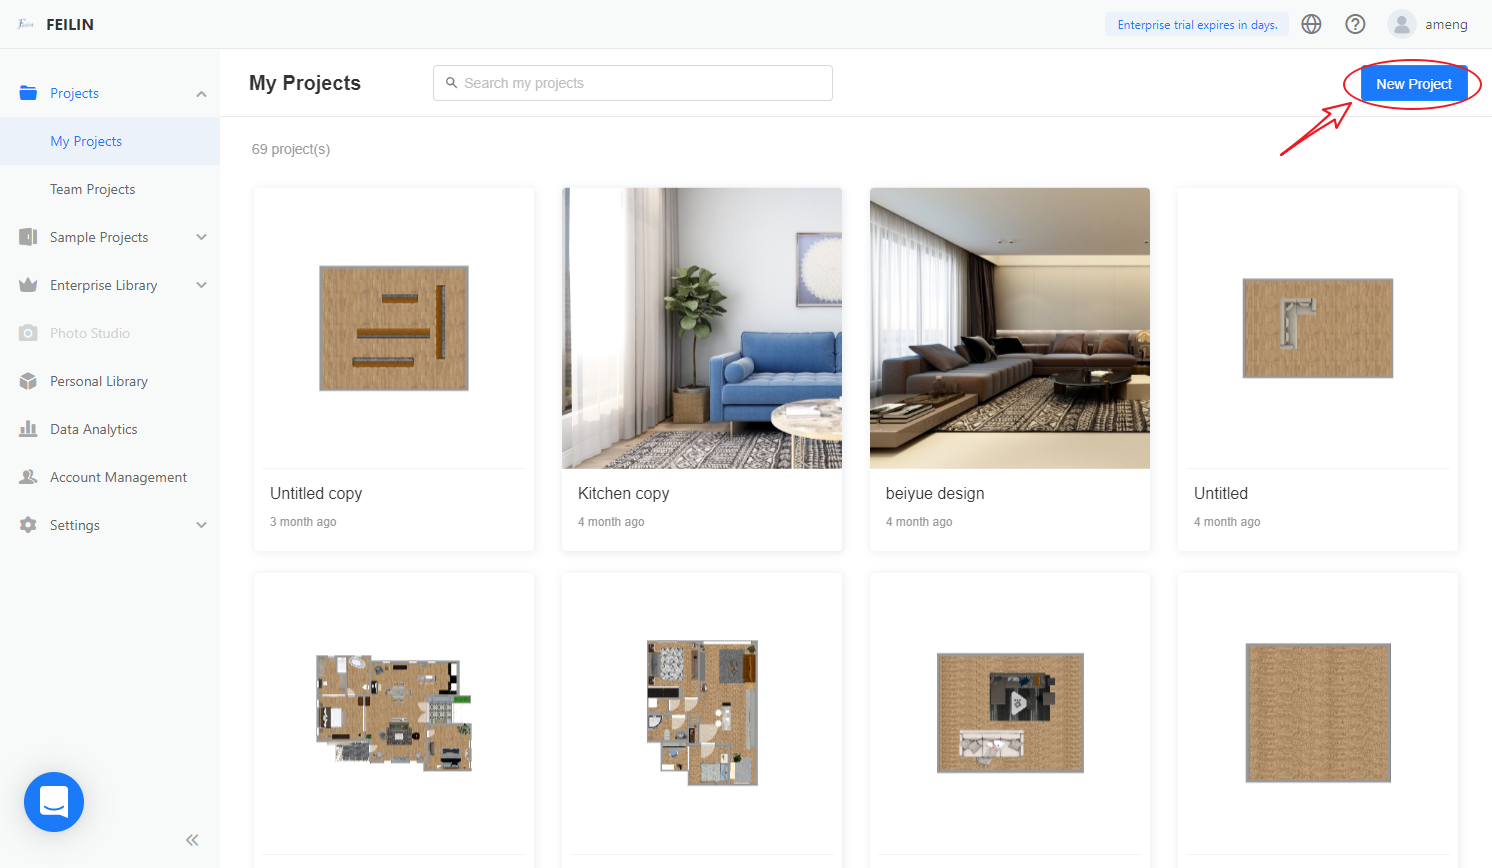Focus the Search my projects field
The image size is (1492, 868).
pyautogui.click(x=633, y=83)
